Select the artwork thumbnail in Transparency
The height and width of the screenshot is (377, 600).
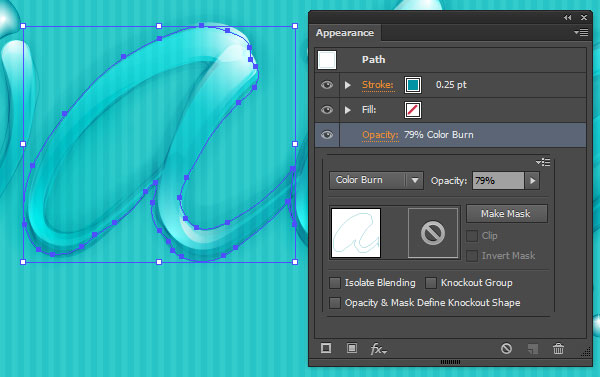click(356, 233)
